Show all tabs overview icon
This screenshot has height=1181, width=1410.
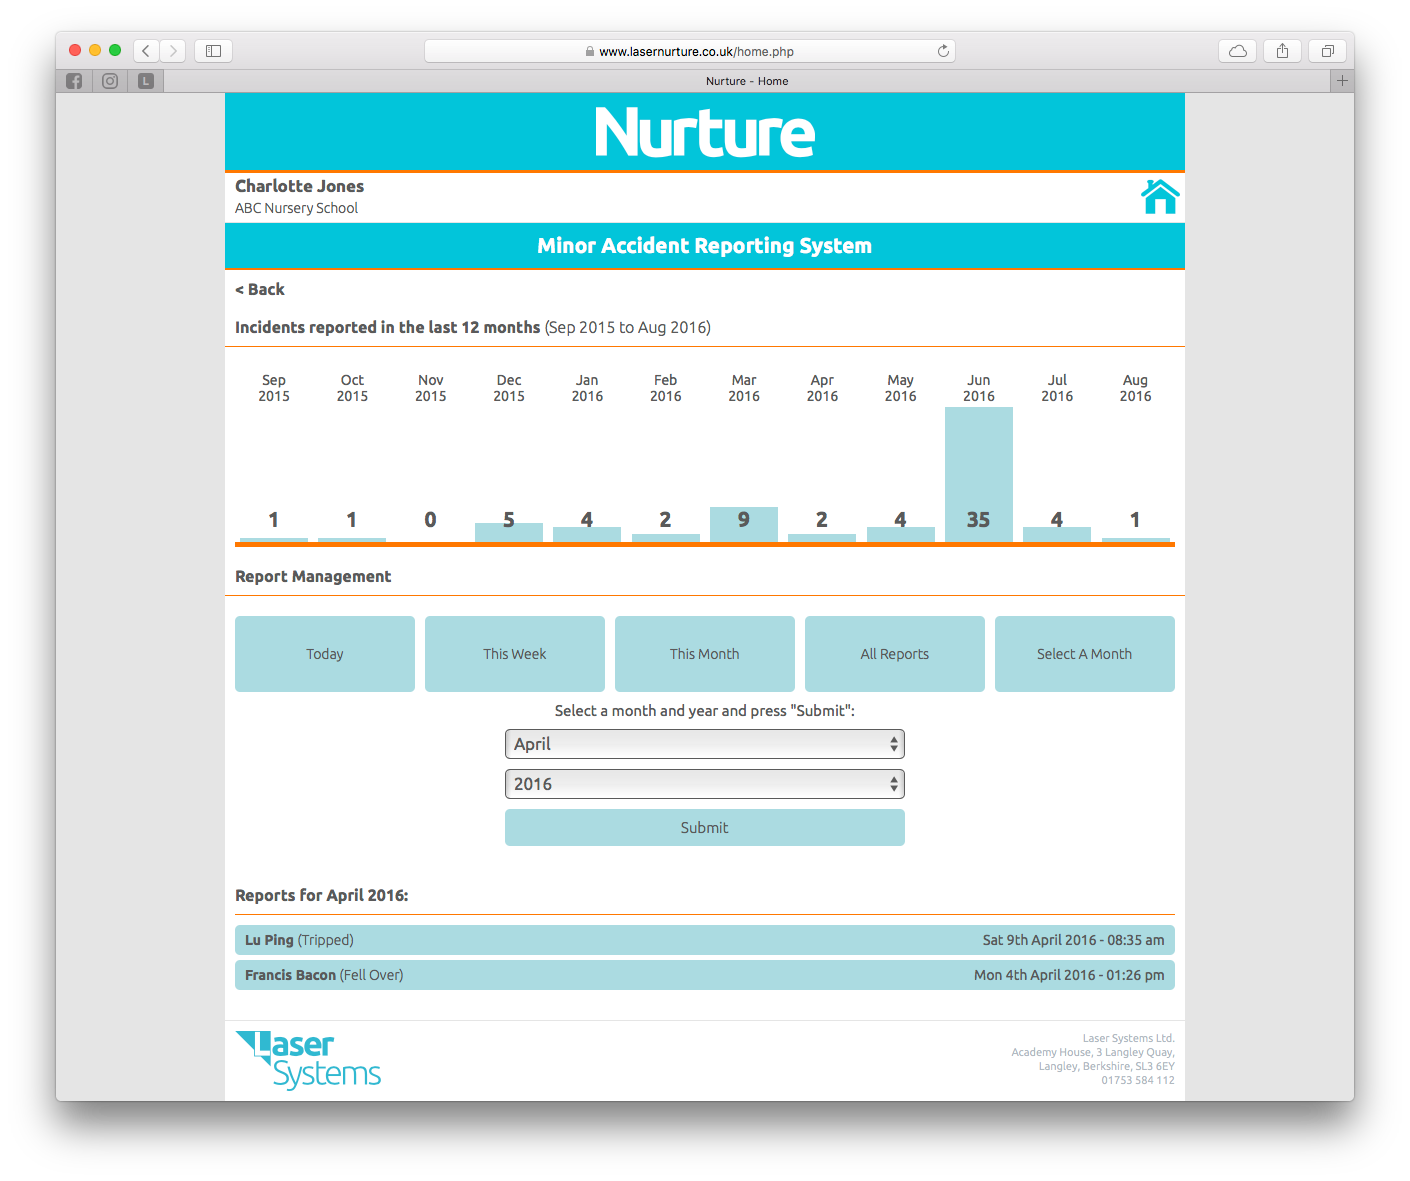1327,51
